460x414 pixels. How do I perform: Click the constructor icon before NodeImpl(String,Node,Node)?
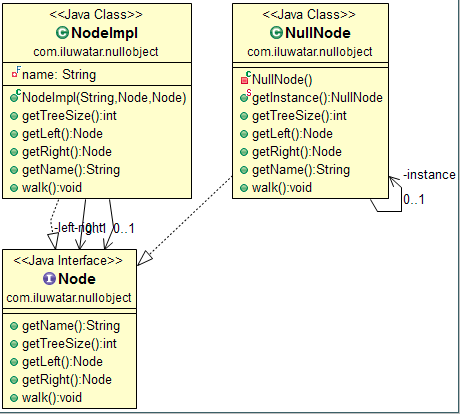point(15,96)
